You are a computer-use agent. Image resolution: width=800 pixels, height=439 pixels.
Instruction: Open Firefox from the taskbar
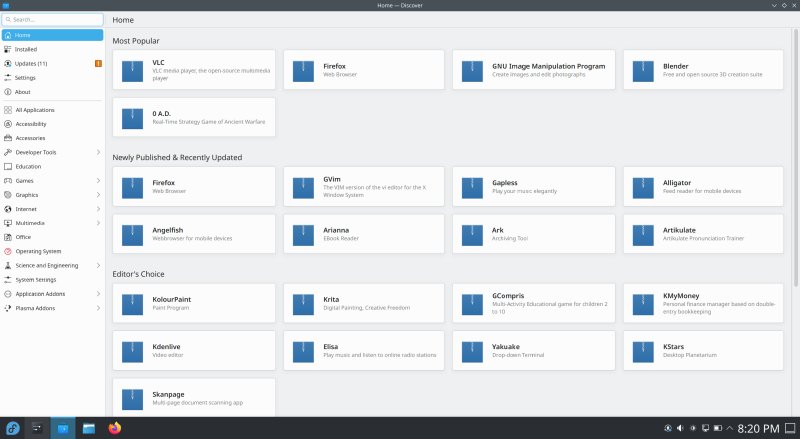(115, 428)
